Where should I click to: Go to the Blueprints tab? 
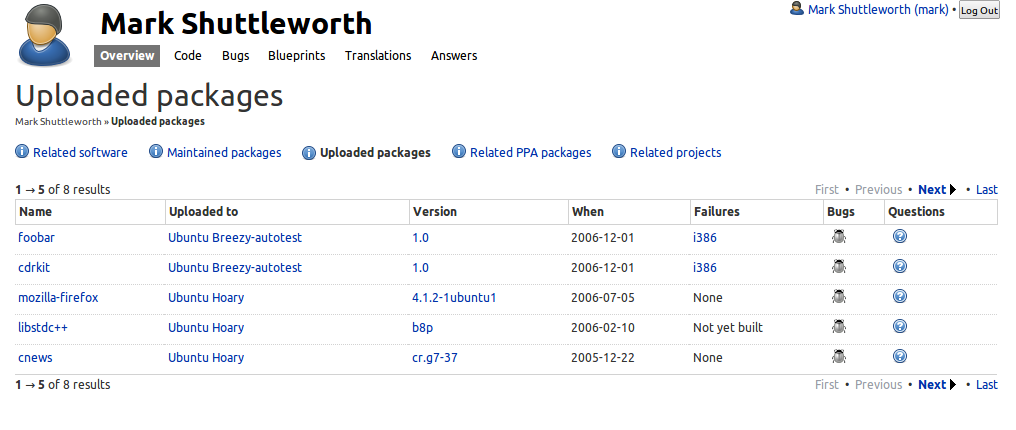[296, 56]
